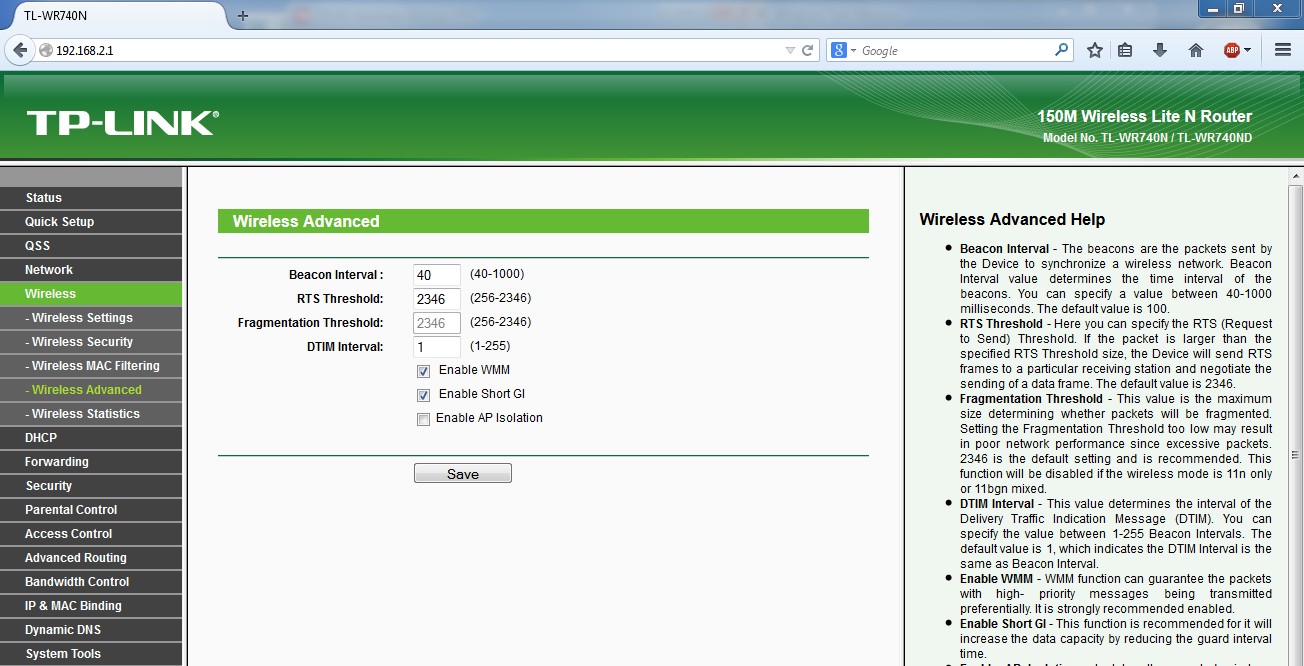
Task: Select the Wireless menu
Action: (91, 294)
